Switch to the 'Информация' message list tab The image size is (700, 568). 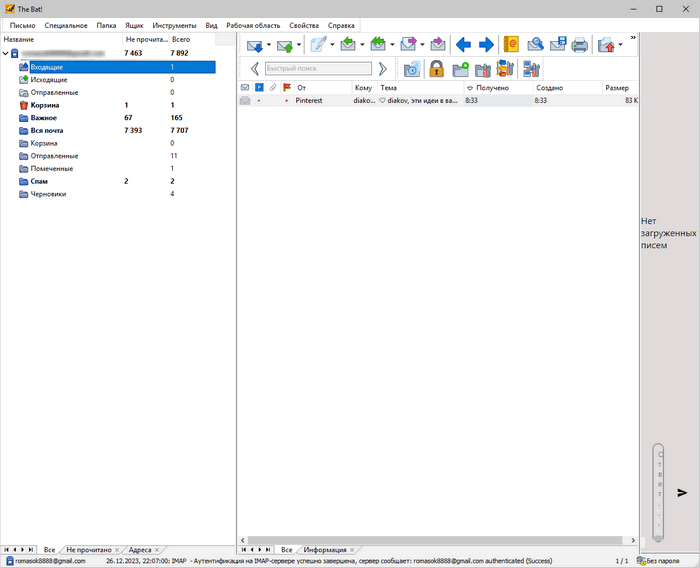pos(325,550)
